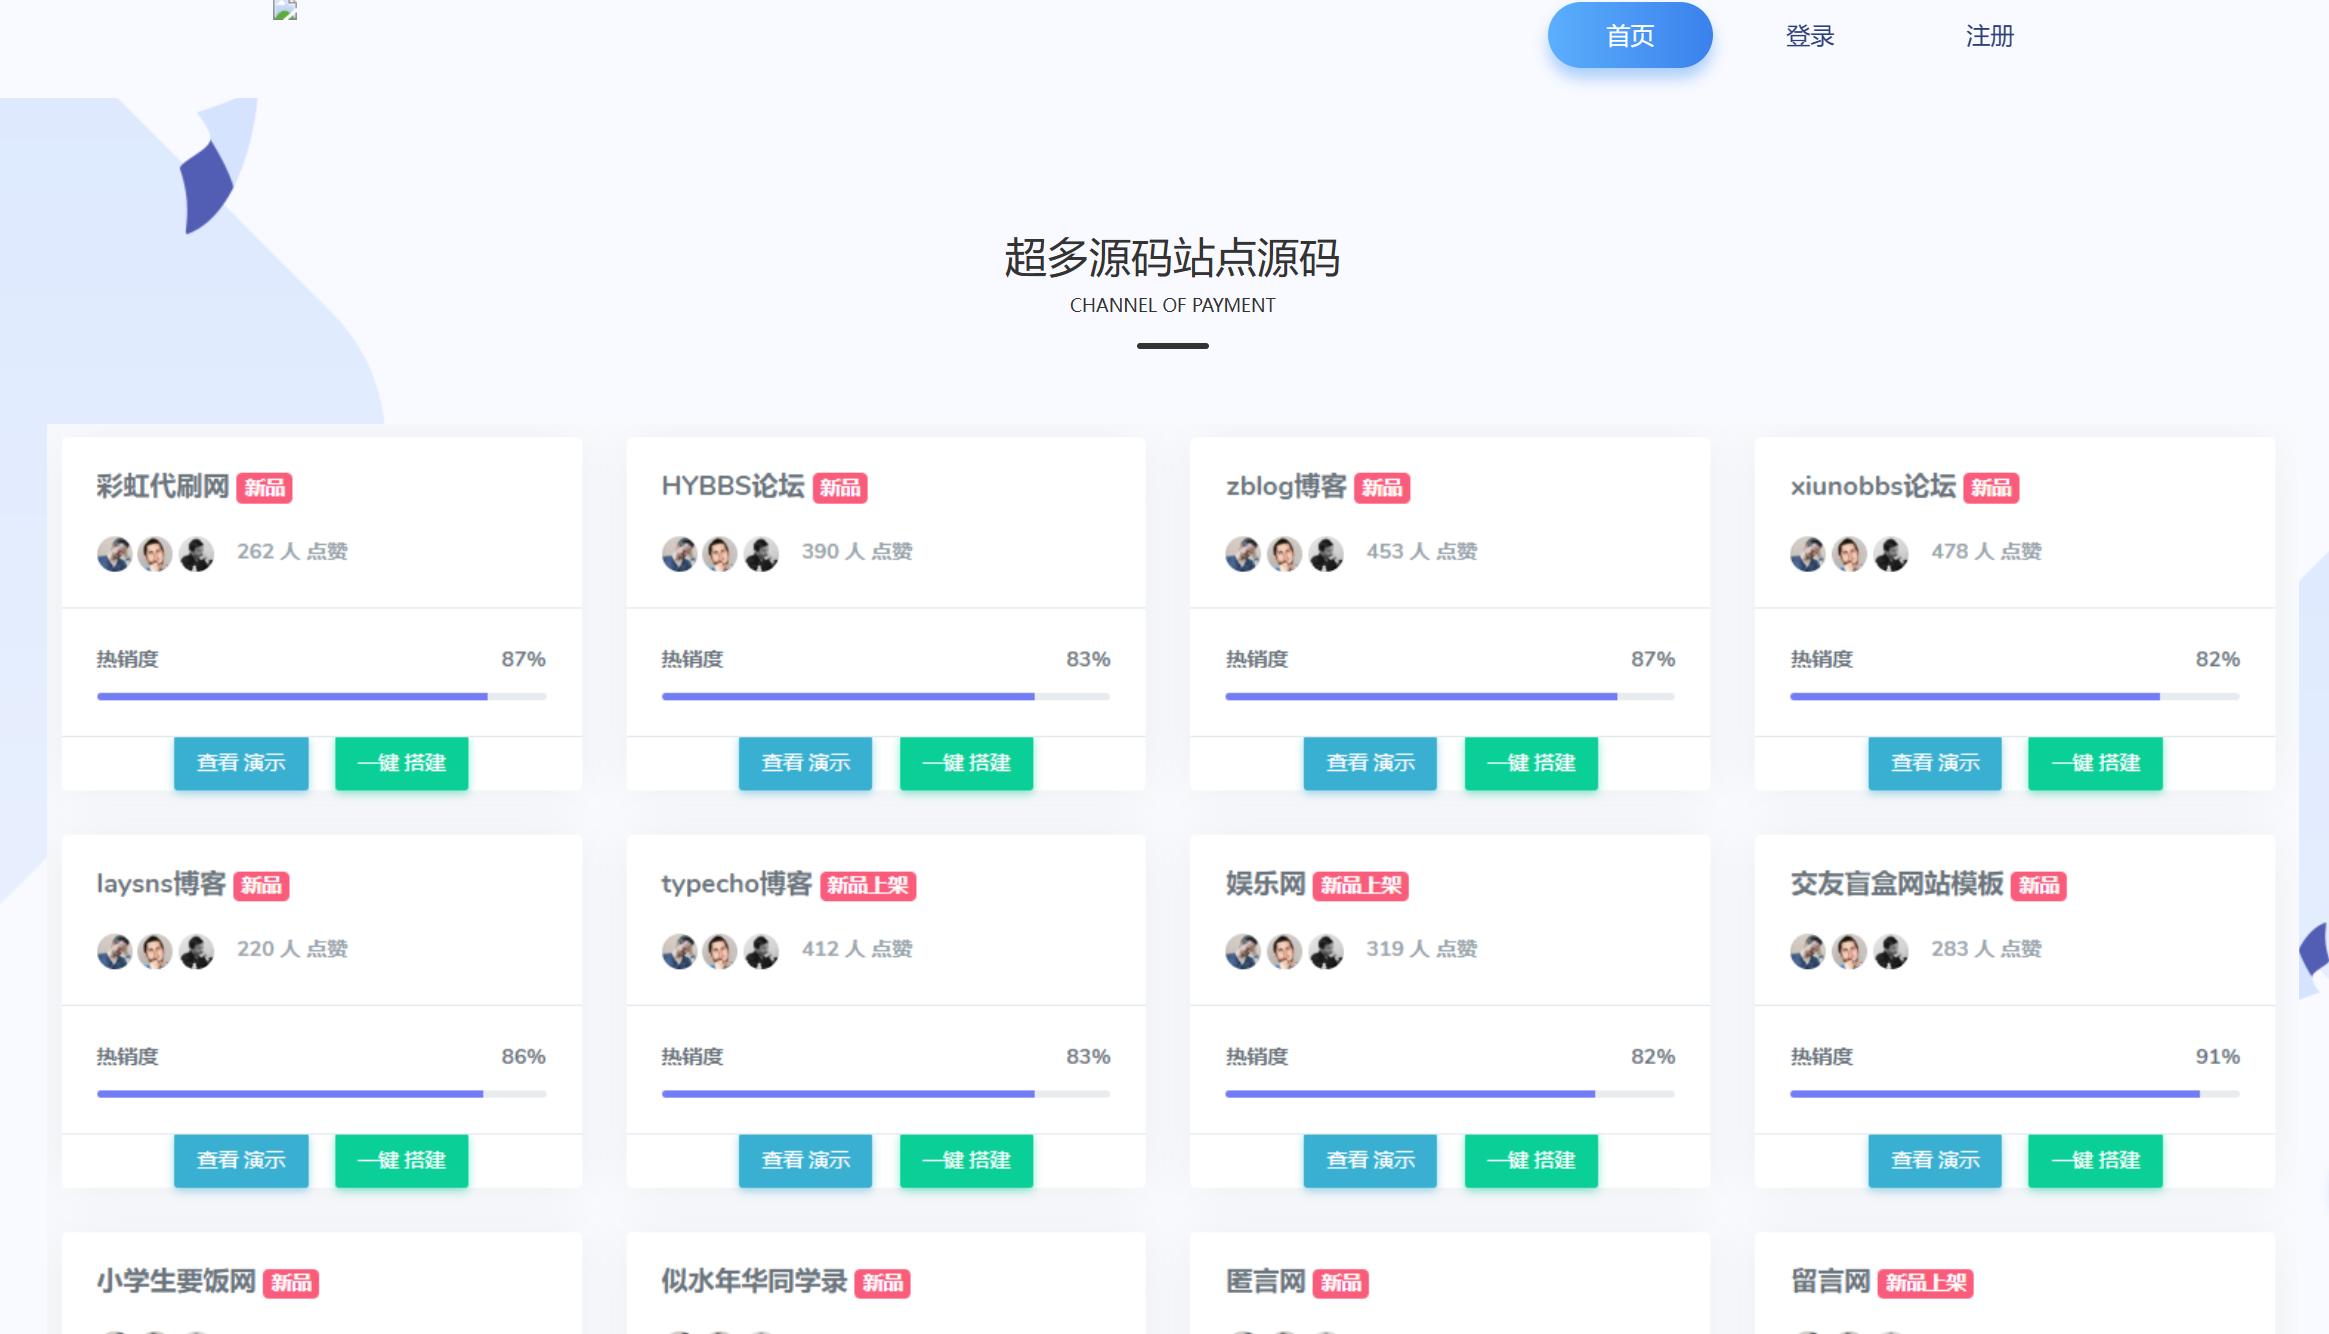Click the 新品 badge on 似水年华同学录
The width and height of the screenshot is (2329, 1334).
[882, 1283]
